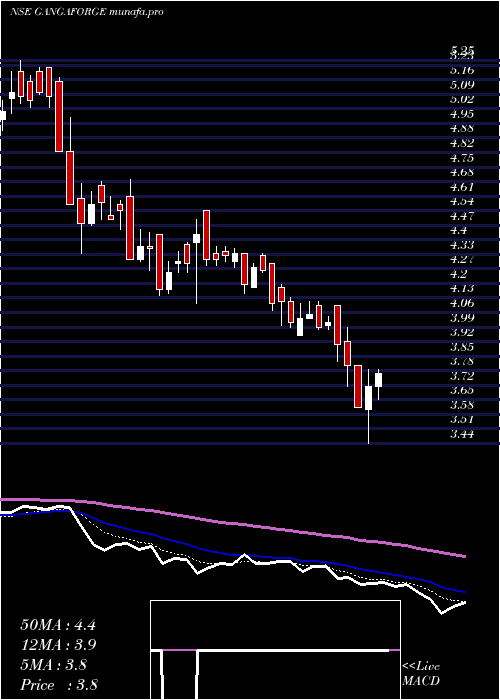Image resolution: width=500 pixels, height=700 pixels.
Task: Click the 5.02 price level label
Action: coord(462,99)
